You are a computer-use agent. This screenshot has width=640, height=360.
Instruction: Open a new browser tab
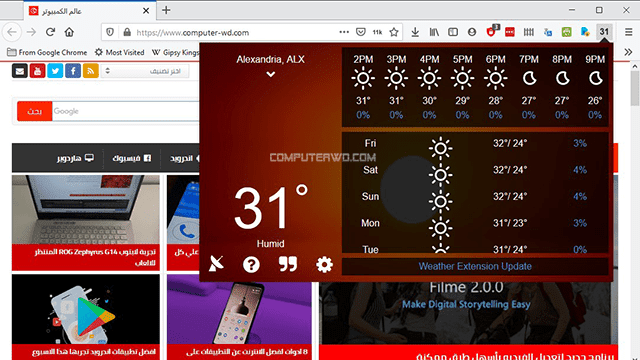point(166,10)
